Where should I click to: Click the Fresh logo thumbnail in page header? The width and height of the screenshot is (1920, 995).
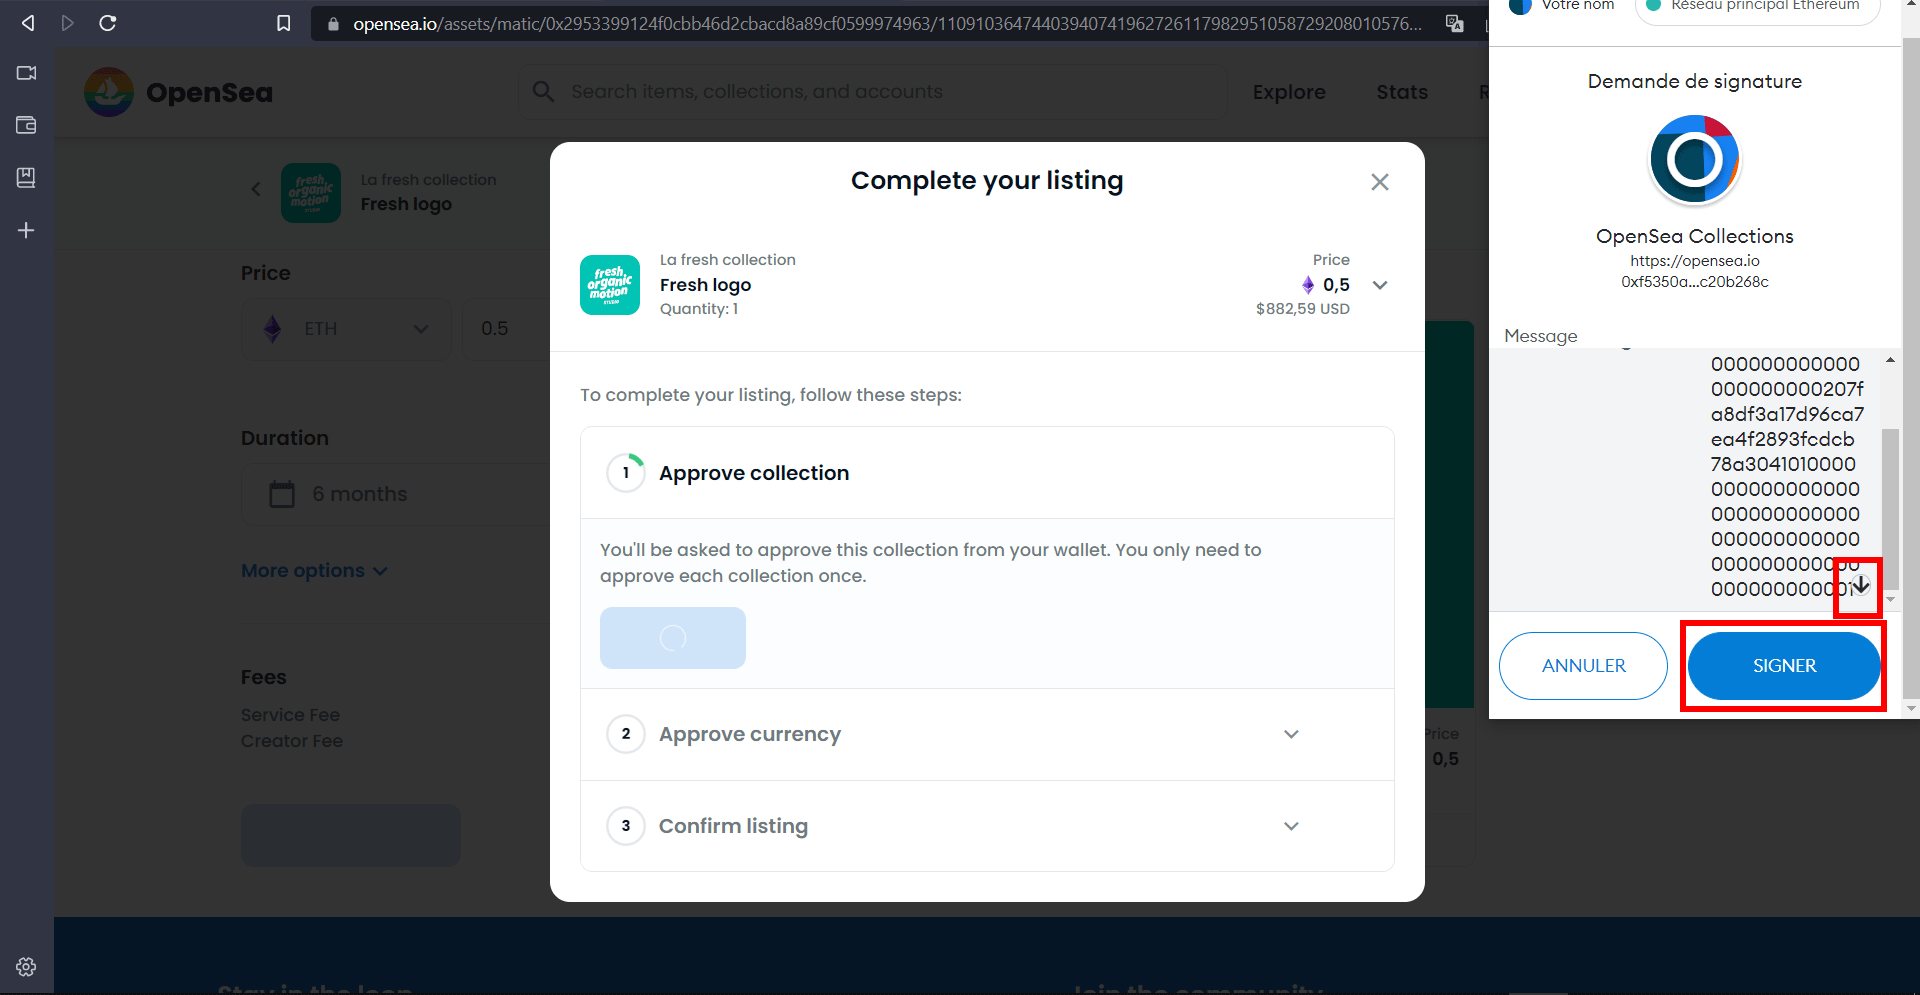[x=311, y=193]
